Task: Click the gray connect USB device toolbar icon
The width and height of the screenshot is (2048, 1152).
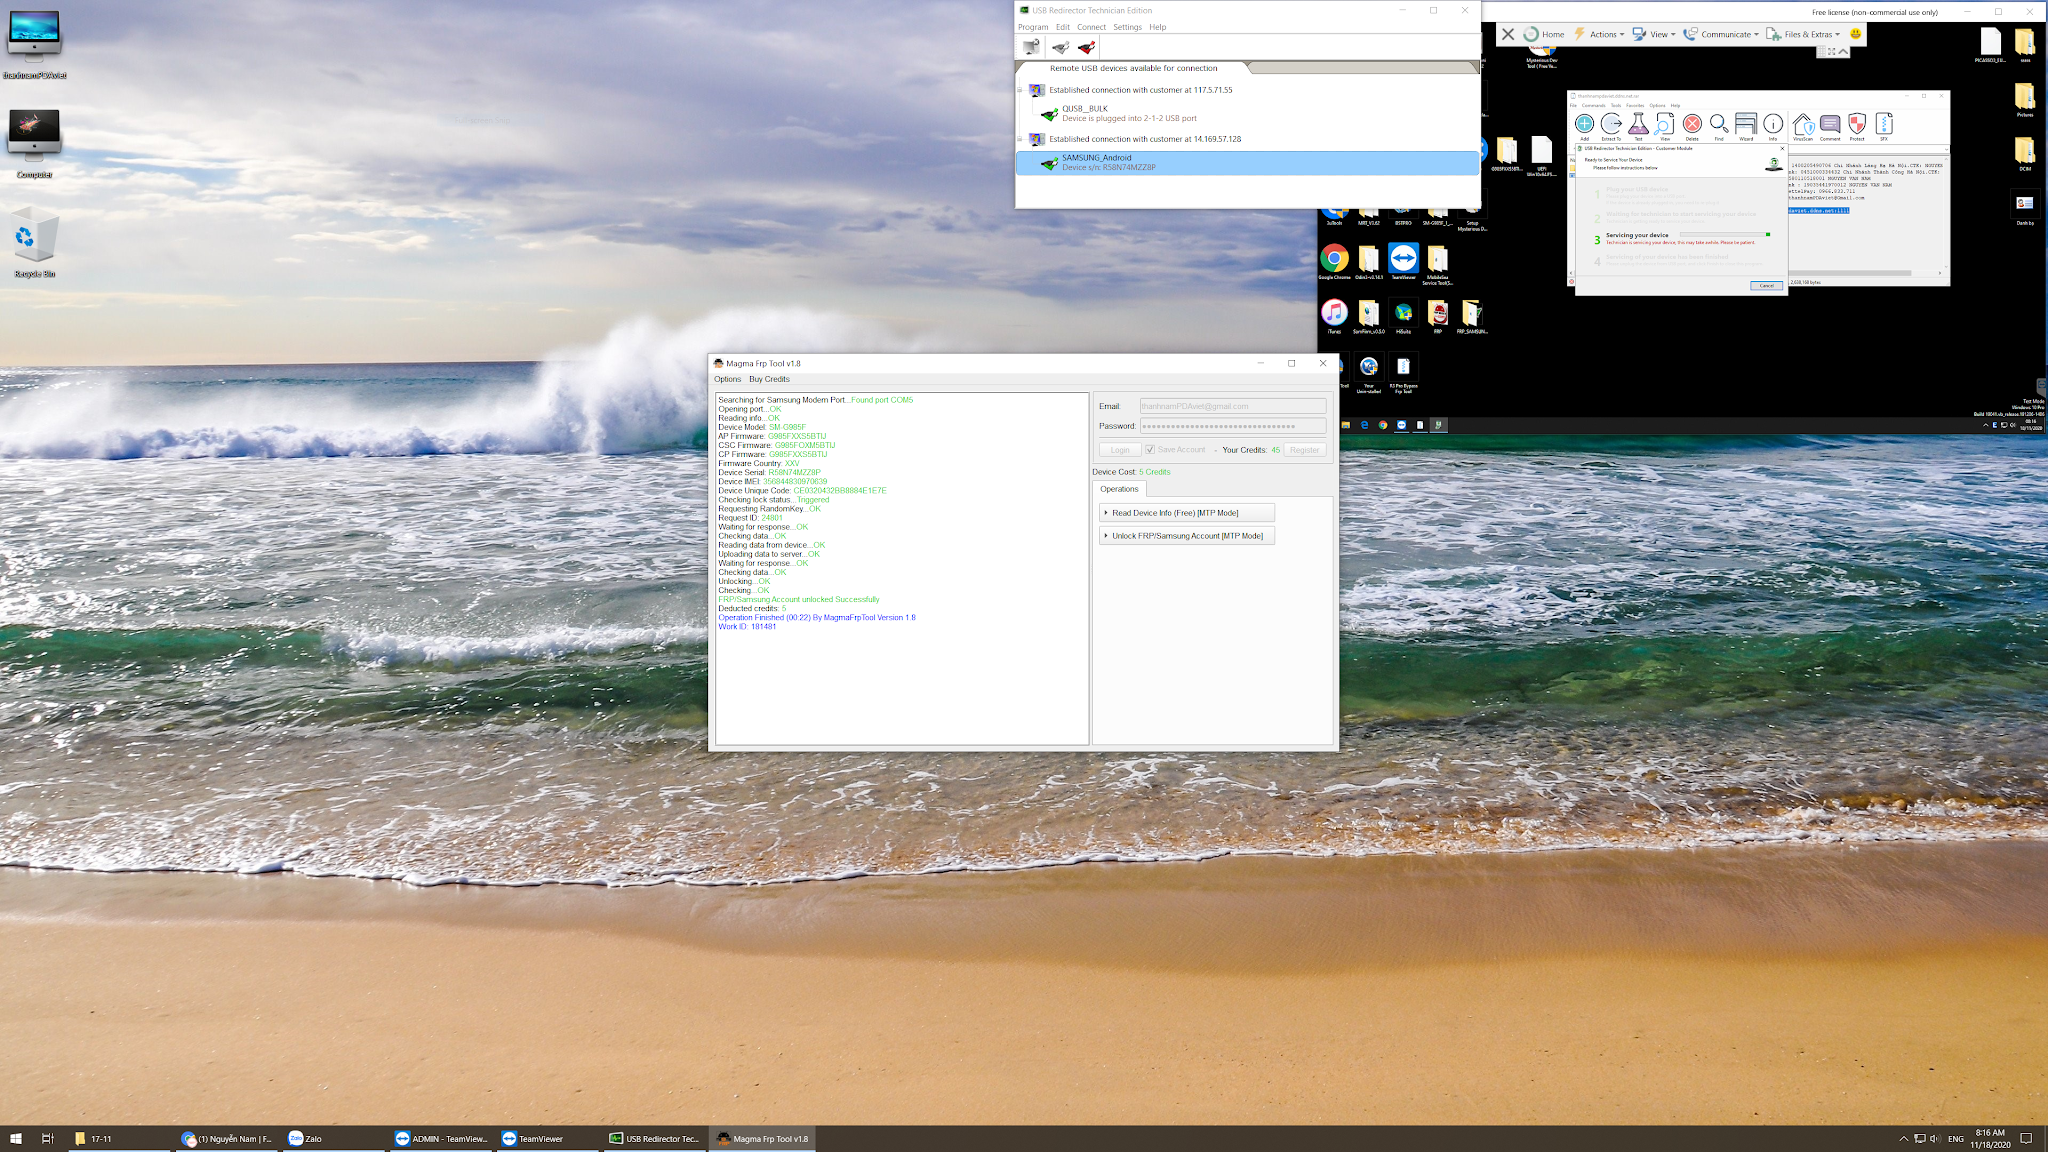Action: point(1060,47)
